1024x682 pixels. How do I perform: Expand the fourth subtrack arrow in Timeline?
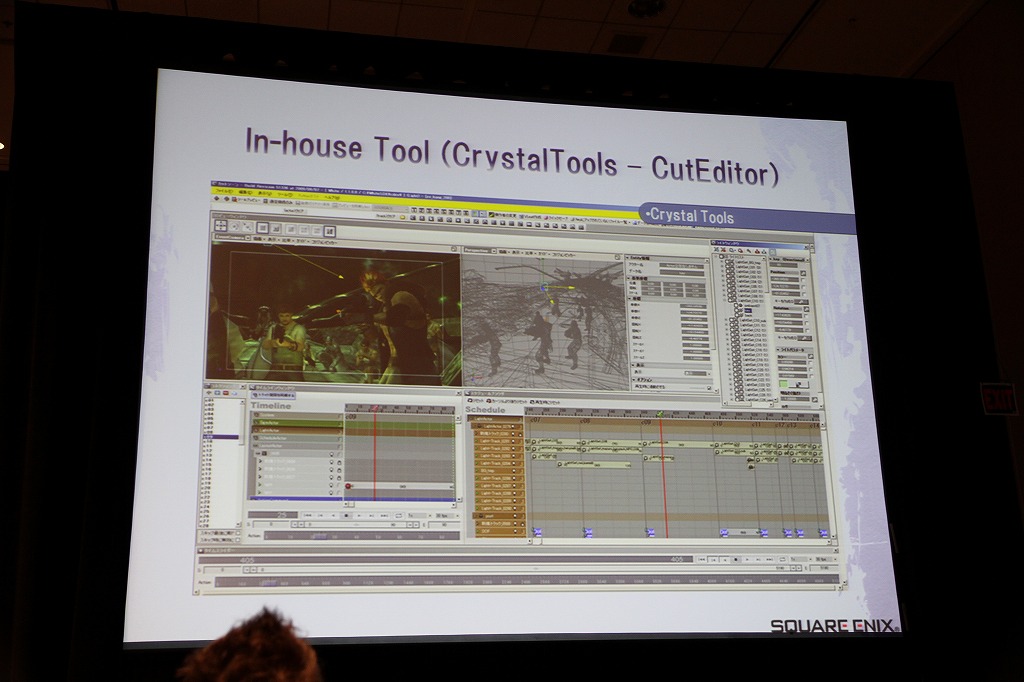point(260,484)
